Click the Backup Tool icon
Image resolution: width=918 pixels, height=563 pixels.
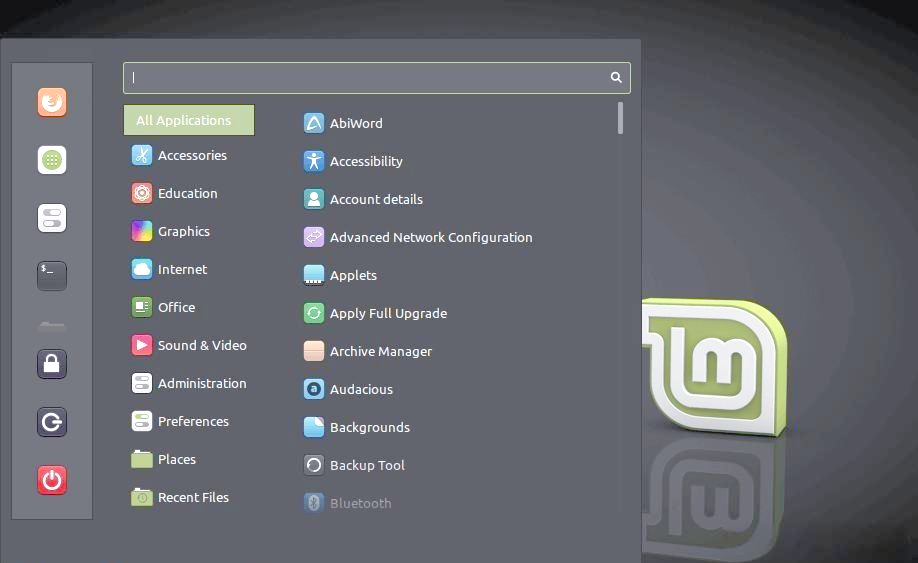[x=314, y=465]
